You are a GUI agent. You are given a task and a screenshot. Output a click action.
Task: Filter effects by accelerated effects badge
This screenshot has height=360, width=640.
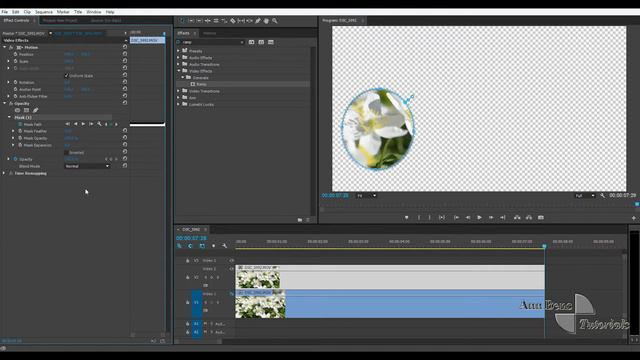(251, 42)
